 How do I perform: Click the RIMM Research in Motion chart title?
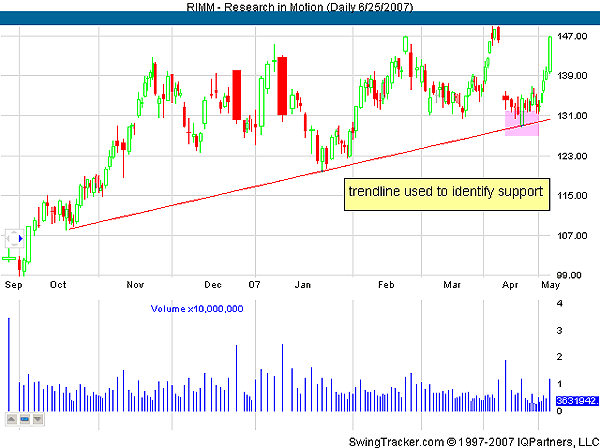(x=300, y=6)
